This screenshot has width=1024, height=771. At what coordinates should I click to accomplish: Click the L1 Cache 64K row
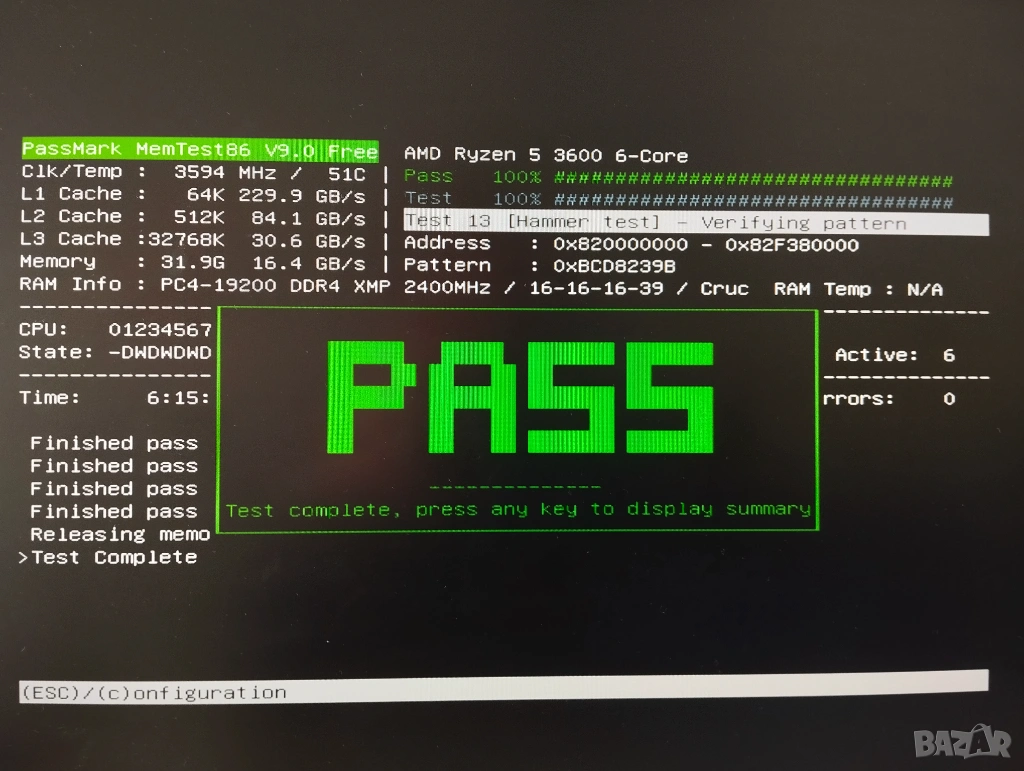(193, 195)
